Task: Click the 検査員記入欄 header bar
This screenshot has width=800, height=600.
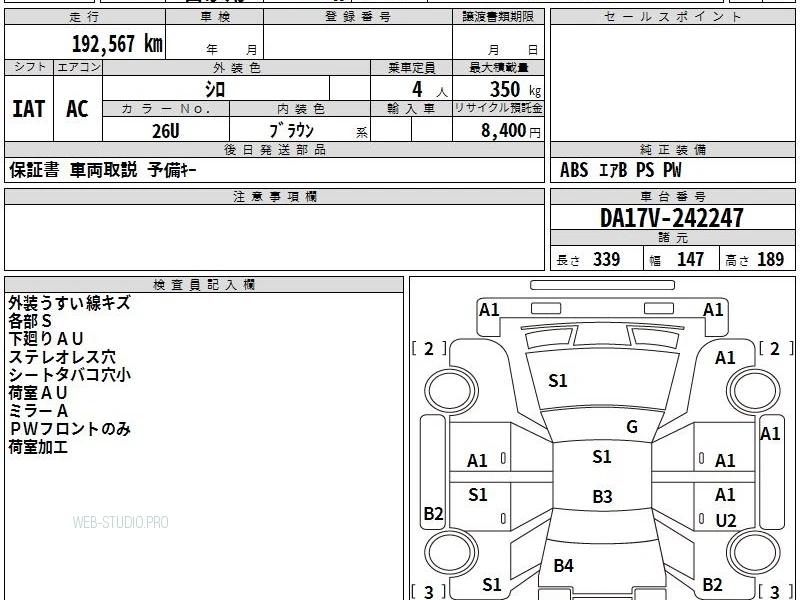Action: [x=204, y=285]
